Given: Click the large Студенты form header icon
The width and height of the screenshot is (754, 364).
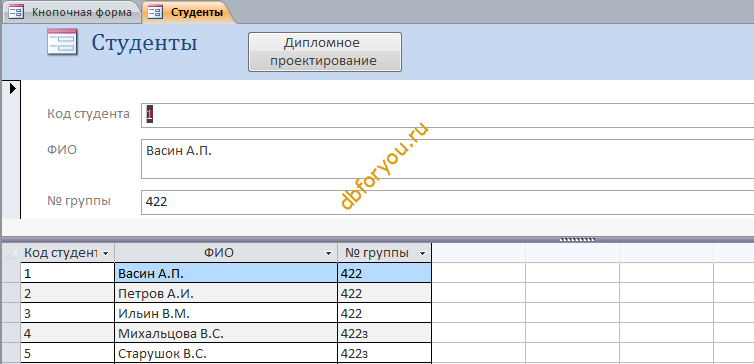Looking at the screenshot, I should tap(63, 42).
